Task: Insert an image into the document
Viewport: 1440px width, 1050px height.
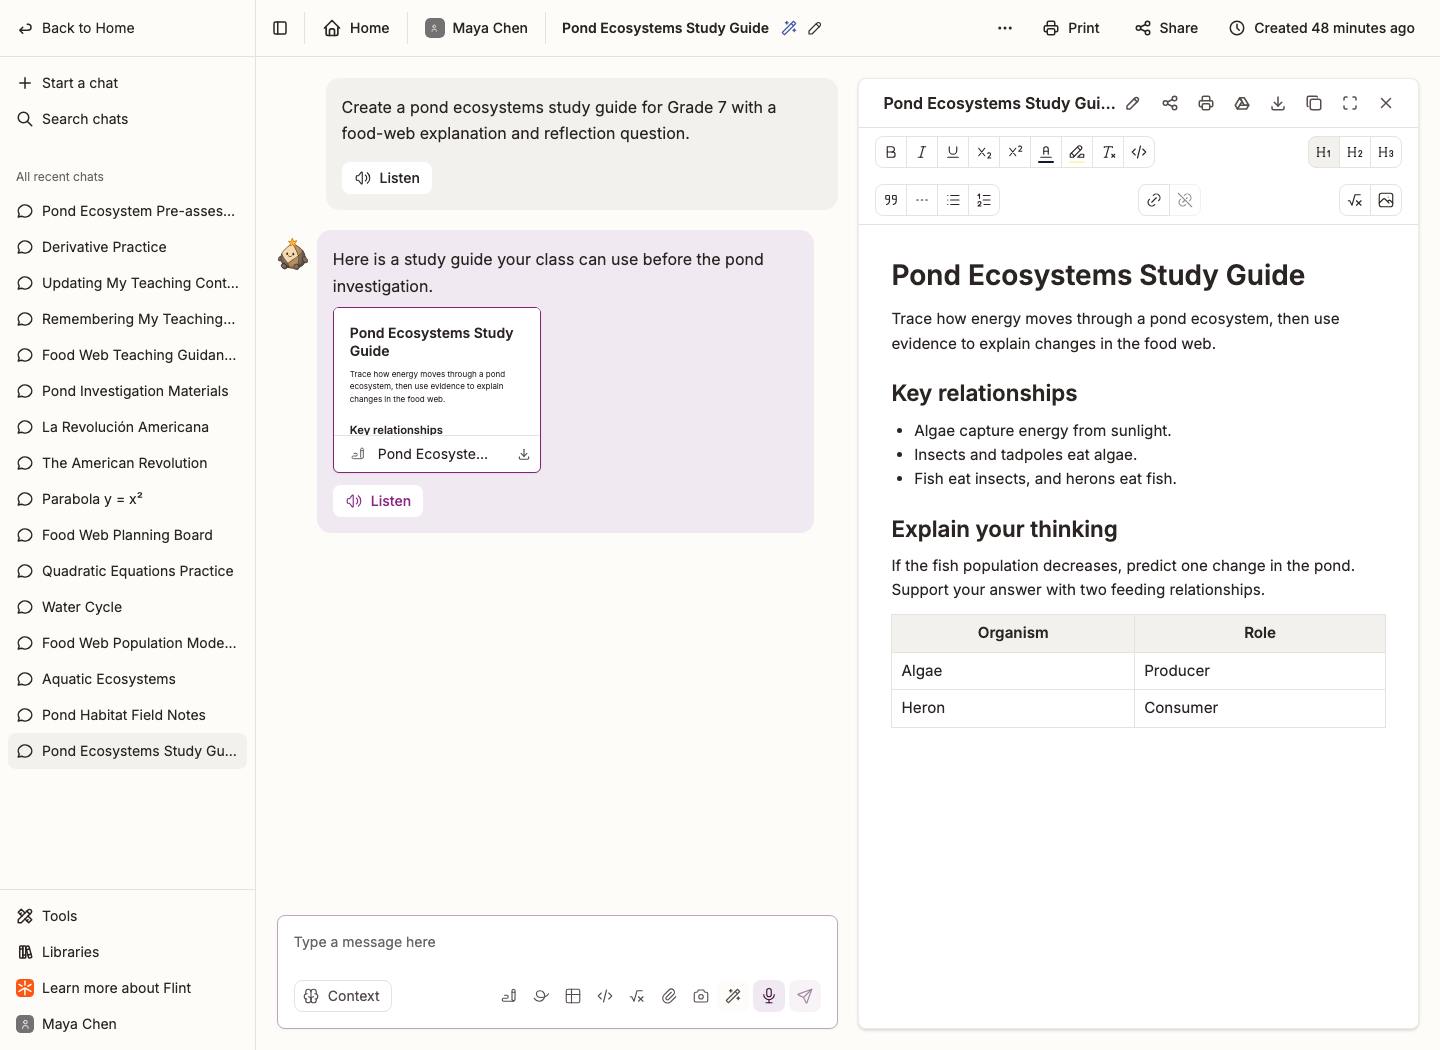Action: pos(1386,200)
